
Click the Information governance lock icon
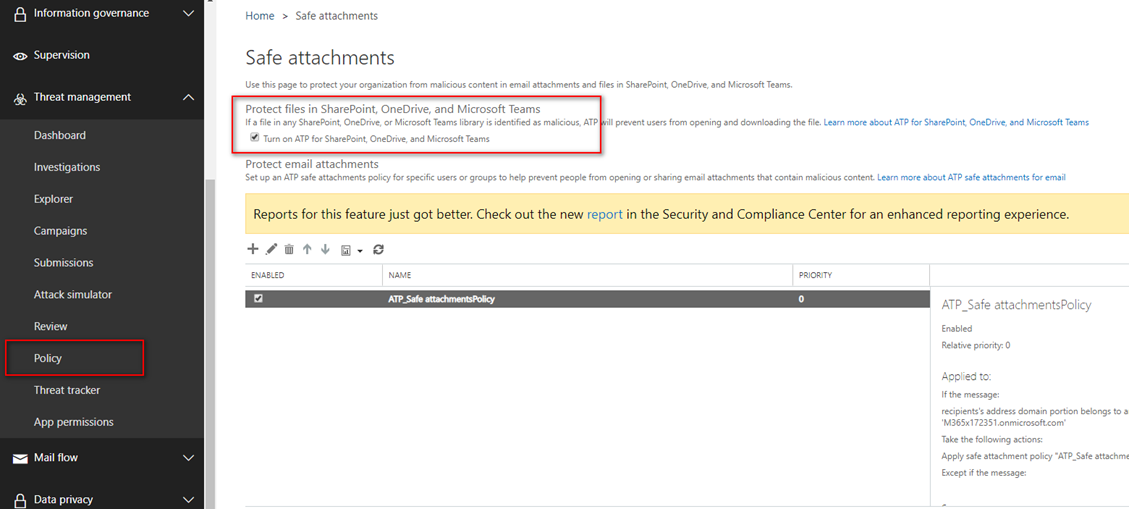pos(20,14)
